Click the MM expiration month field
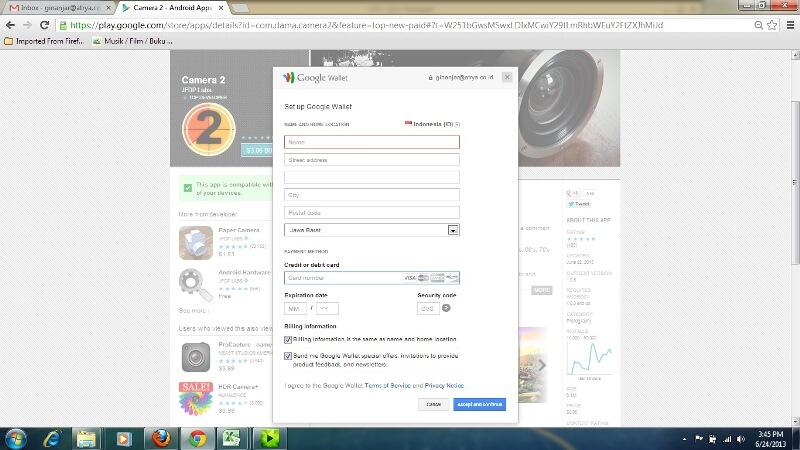 [295, 309]
